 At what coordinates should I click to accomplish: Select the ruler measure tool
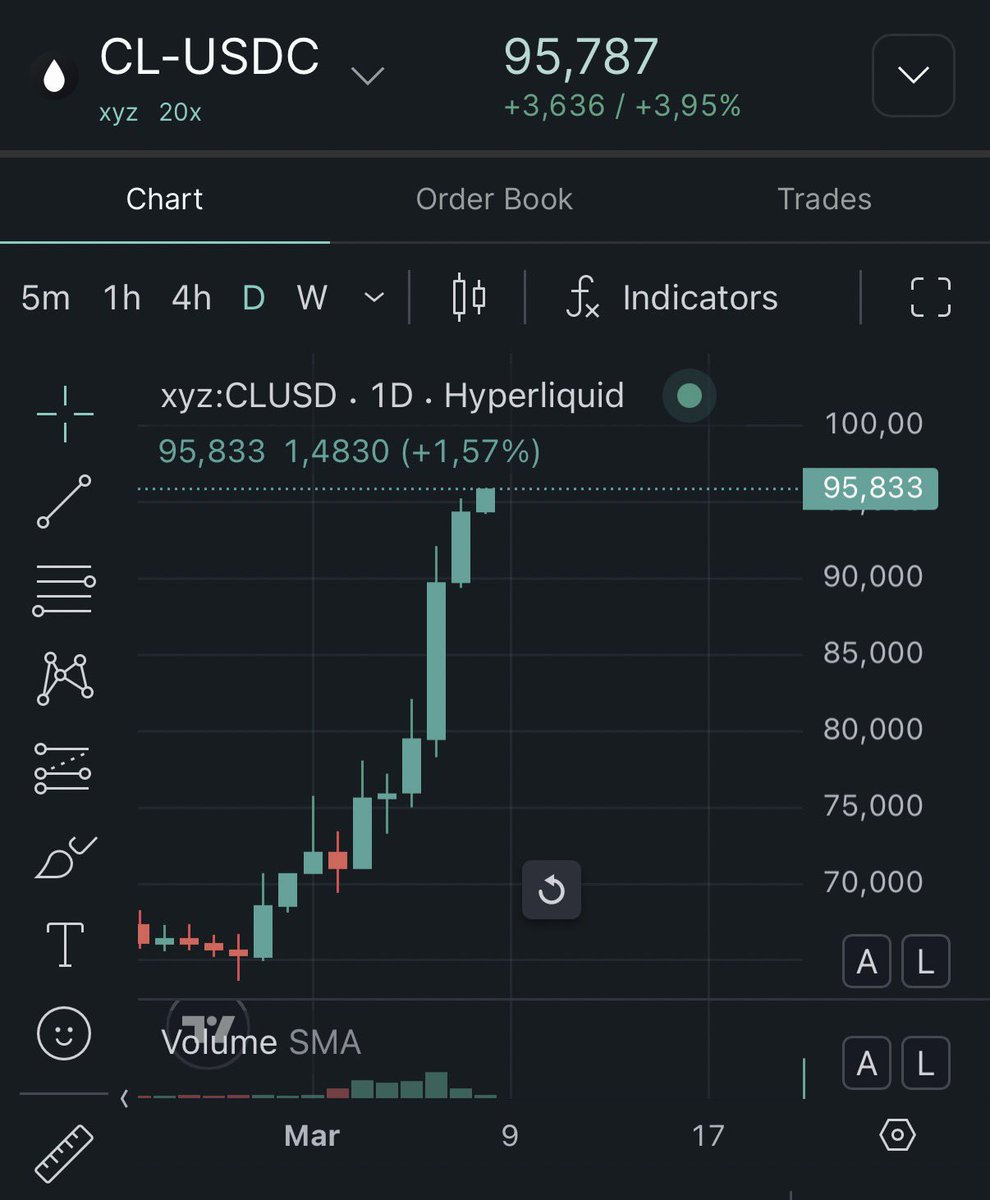[x=63, y=1153]
